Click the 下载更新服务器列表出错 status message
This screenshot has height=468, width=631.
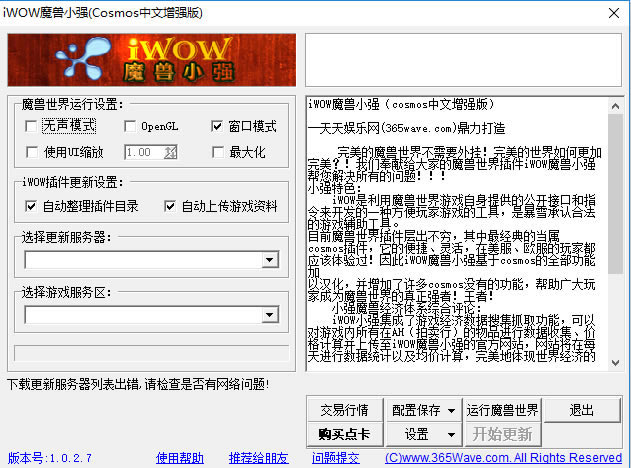(x=138, y=384)
